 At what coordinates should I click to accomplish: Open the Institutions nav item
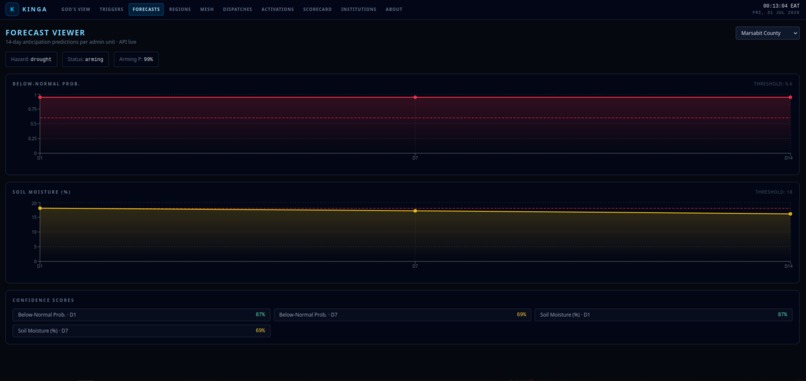(x=358, y=9)
